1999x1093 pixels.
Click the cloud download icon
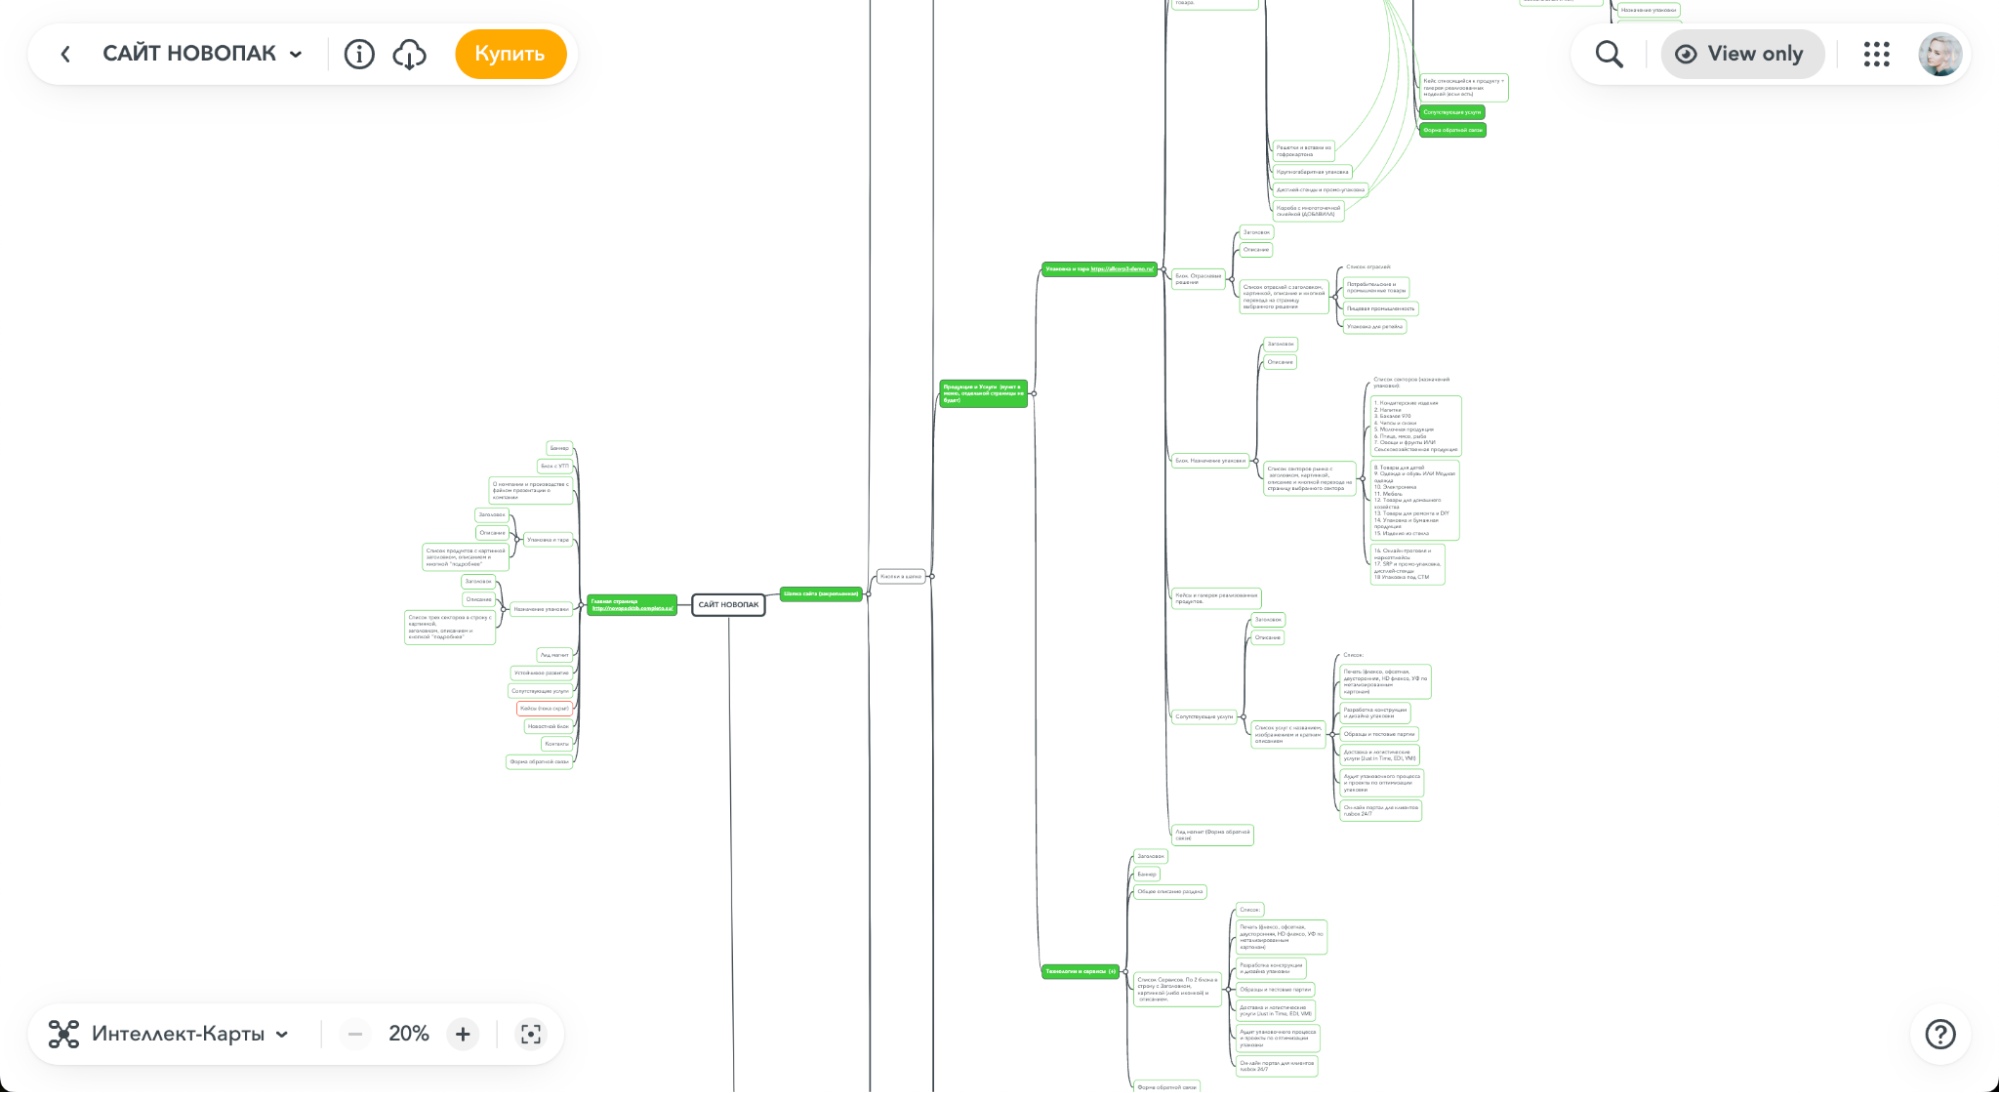409,54
